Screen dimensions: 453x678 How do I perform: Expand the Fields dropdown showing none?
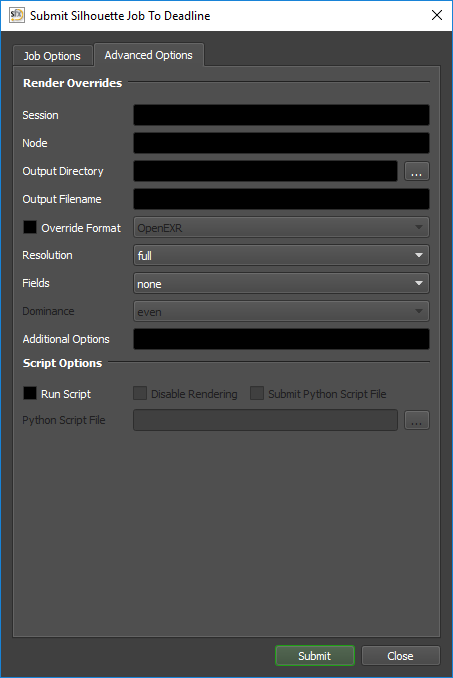click(281, 283)
